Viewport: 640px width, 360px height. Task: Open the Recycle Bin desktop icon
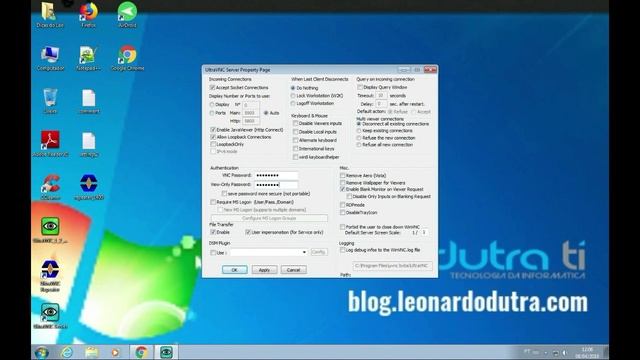click(x=50, y=101)
